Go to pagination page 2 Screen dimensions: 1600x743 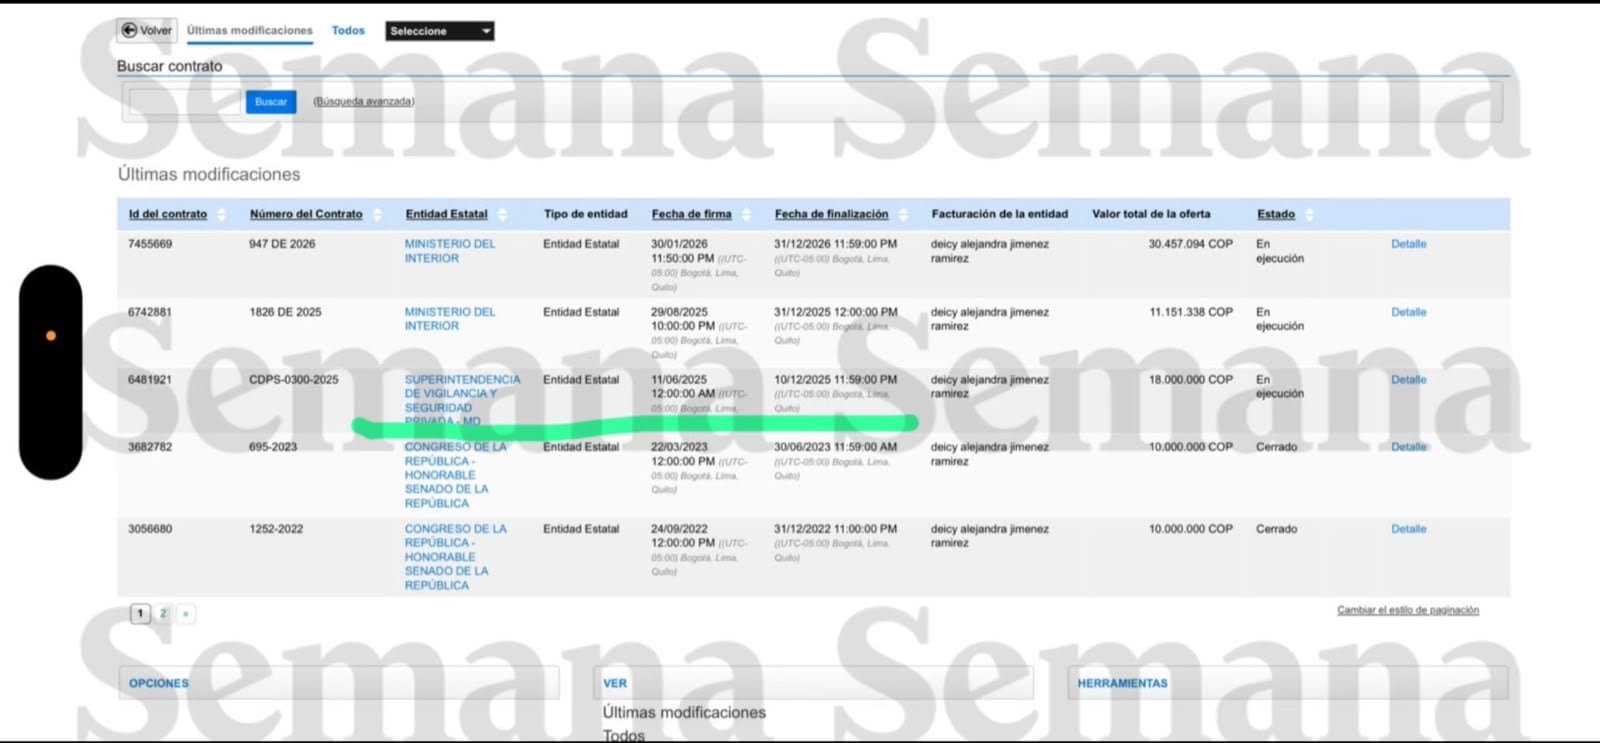pyautogui.click(x=163, y=614)
